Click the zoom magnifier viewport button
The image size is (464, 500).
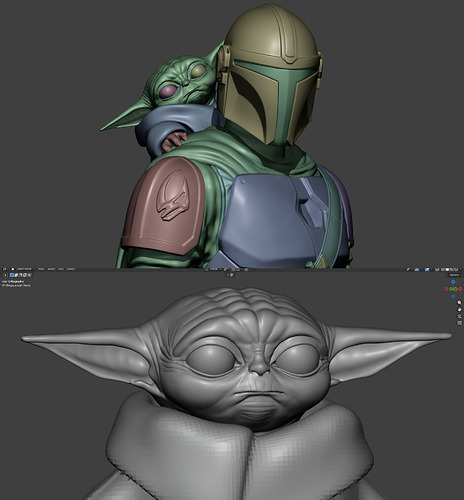point(459,302)
